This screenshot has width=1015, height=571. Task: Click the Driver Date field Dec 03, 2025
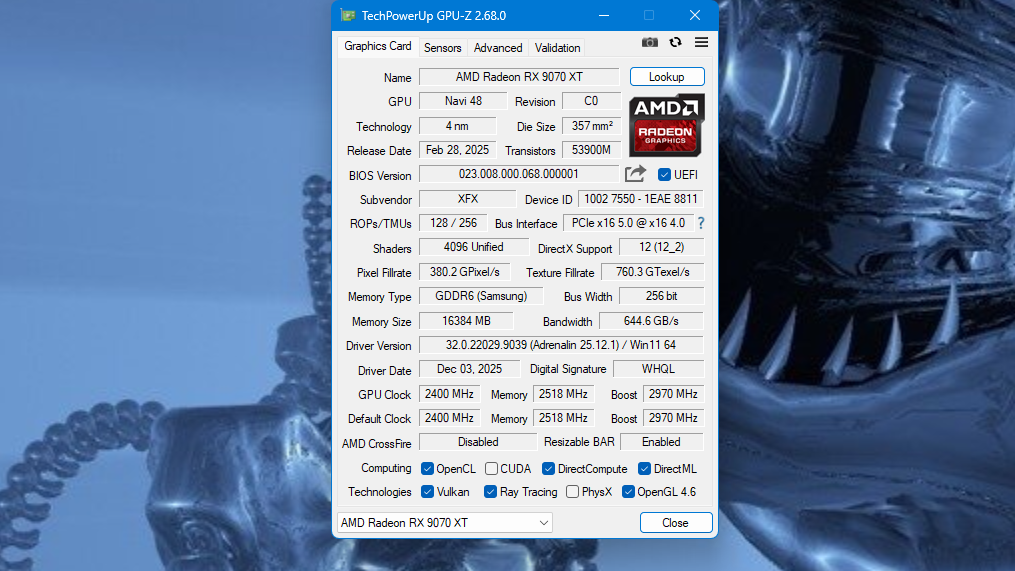pyautogui.click(x=469, y=369)
